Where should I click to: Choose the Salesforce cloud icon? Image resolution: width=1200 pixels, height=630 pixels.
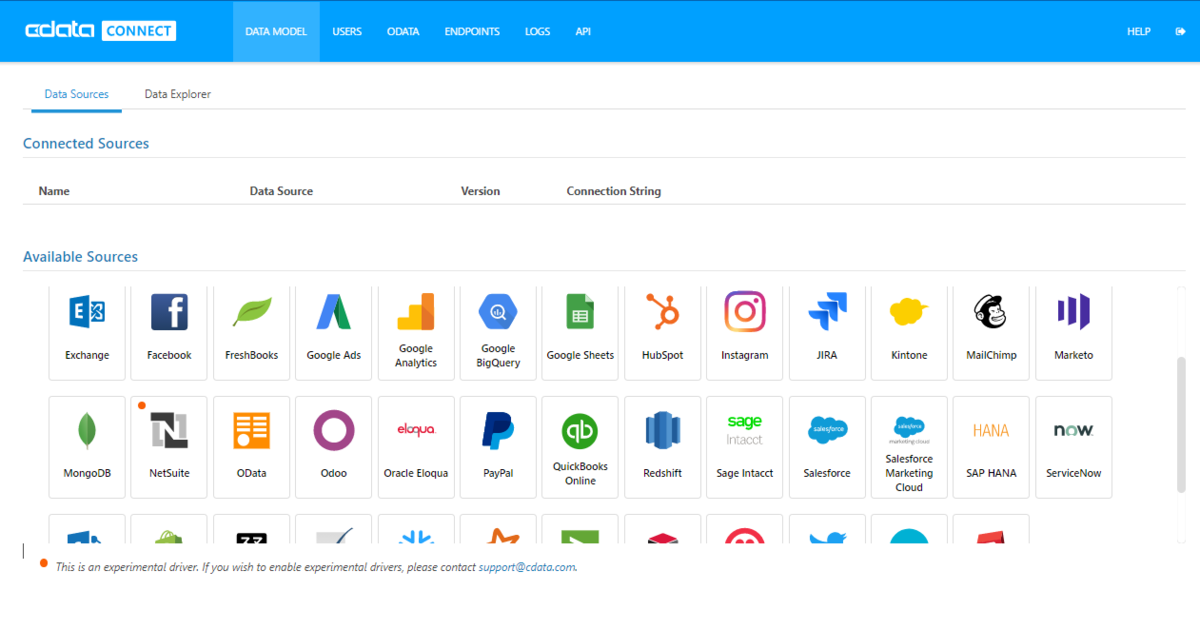(827, 431)
